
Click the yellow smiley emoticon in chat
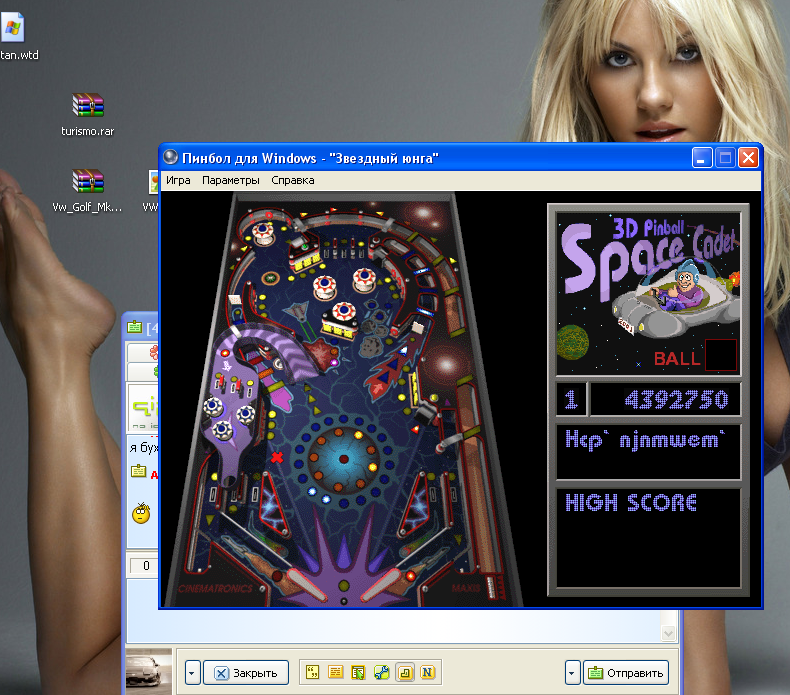tap(141, 513)
